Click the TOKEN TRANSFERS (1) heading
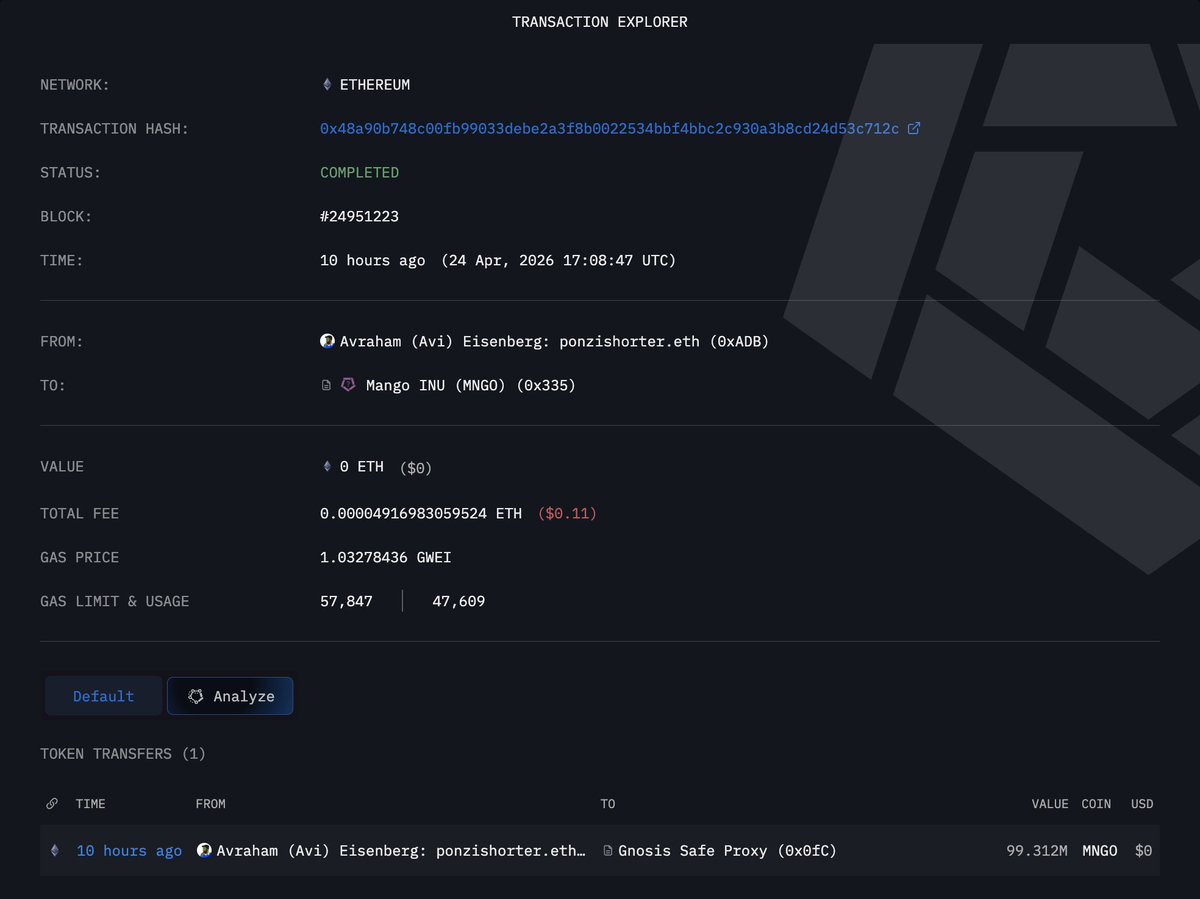Screen dimensions: 1200x899 tap(123, 754)
